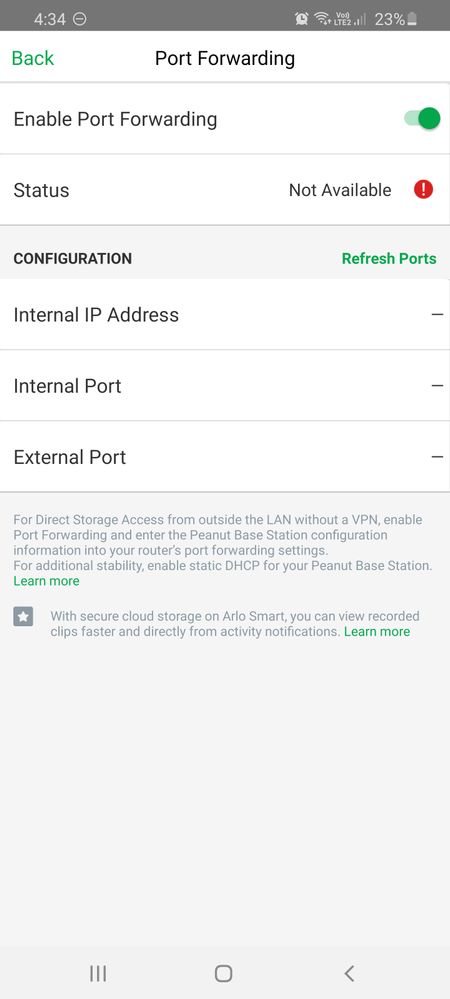Select the Internal Port row

click(225, 385)
